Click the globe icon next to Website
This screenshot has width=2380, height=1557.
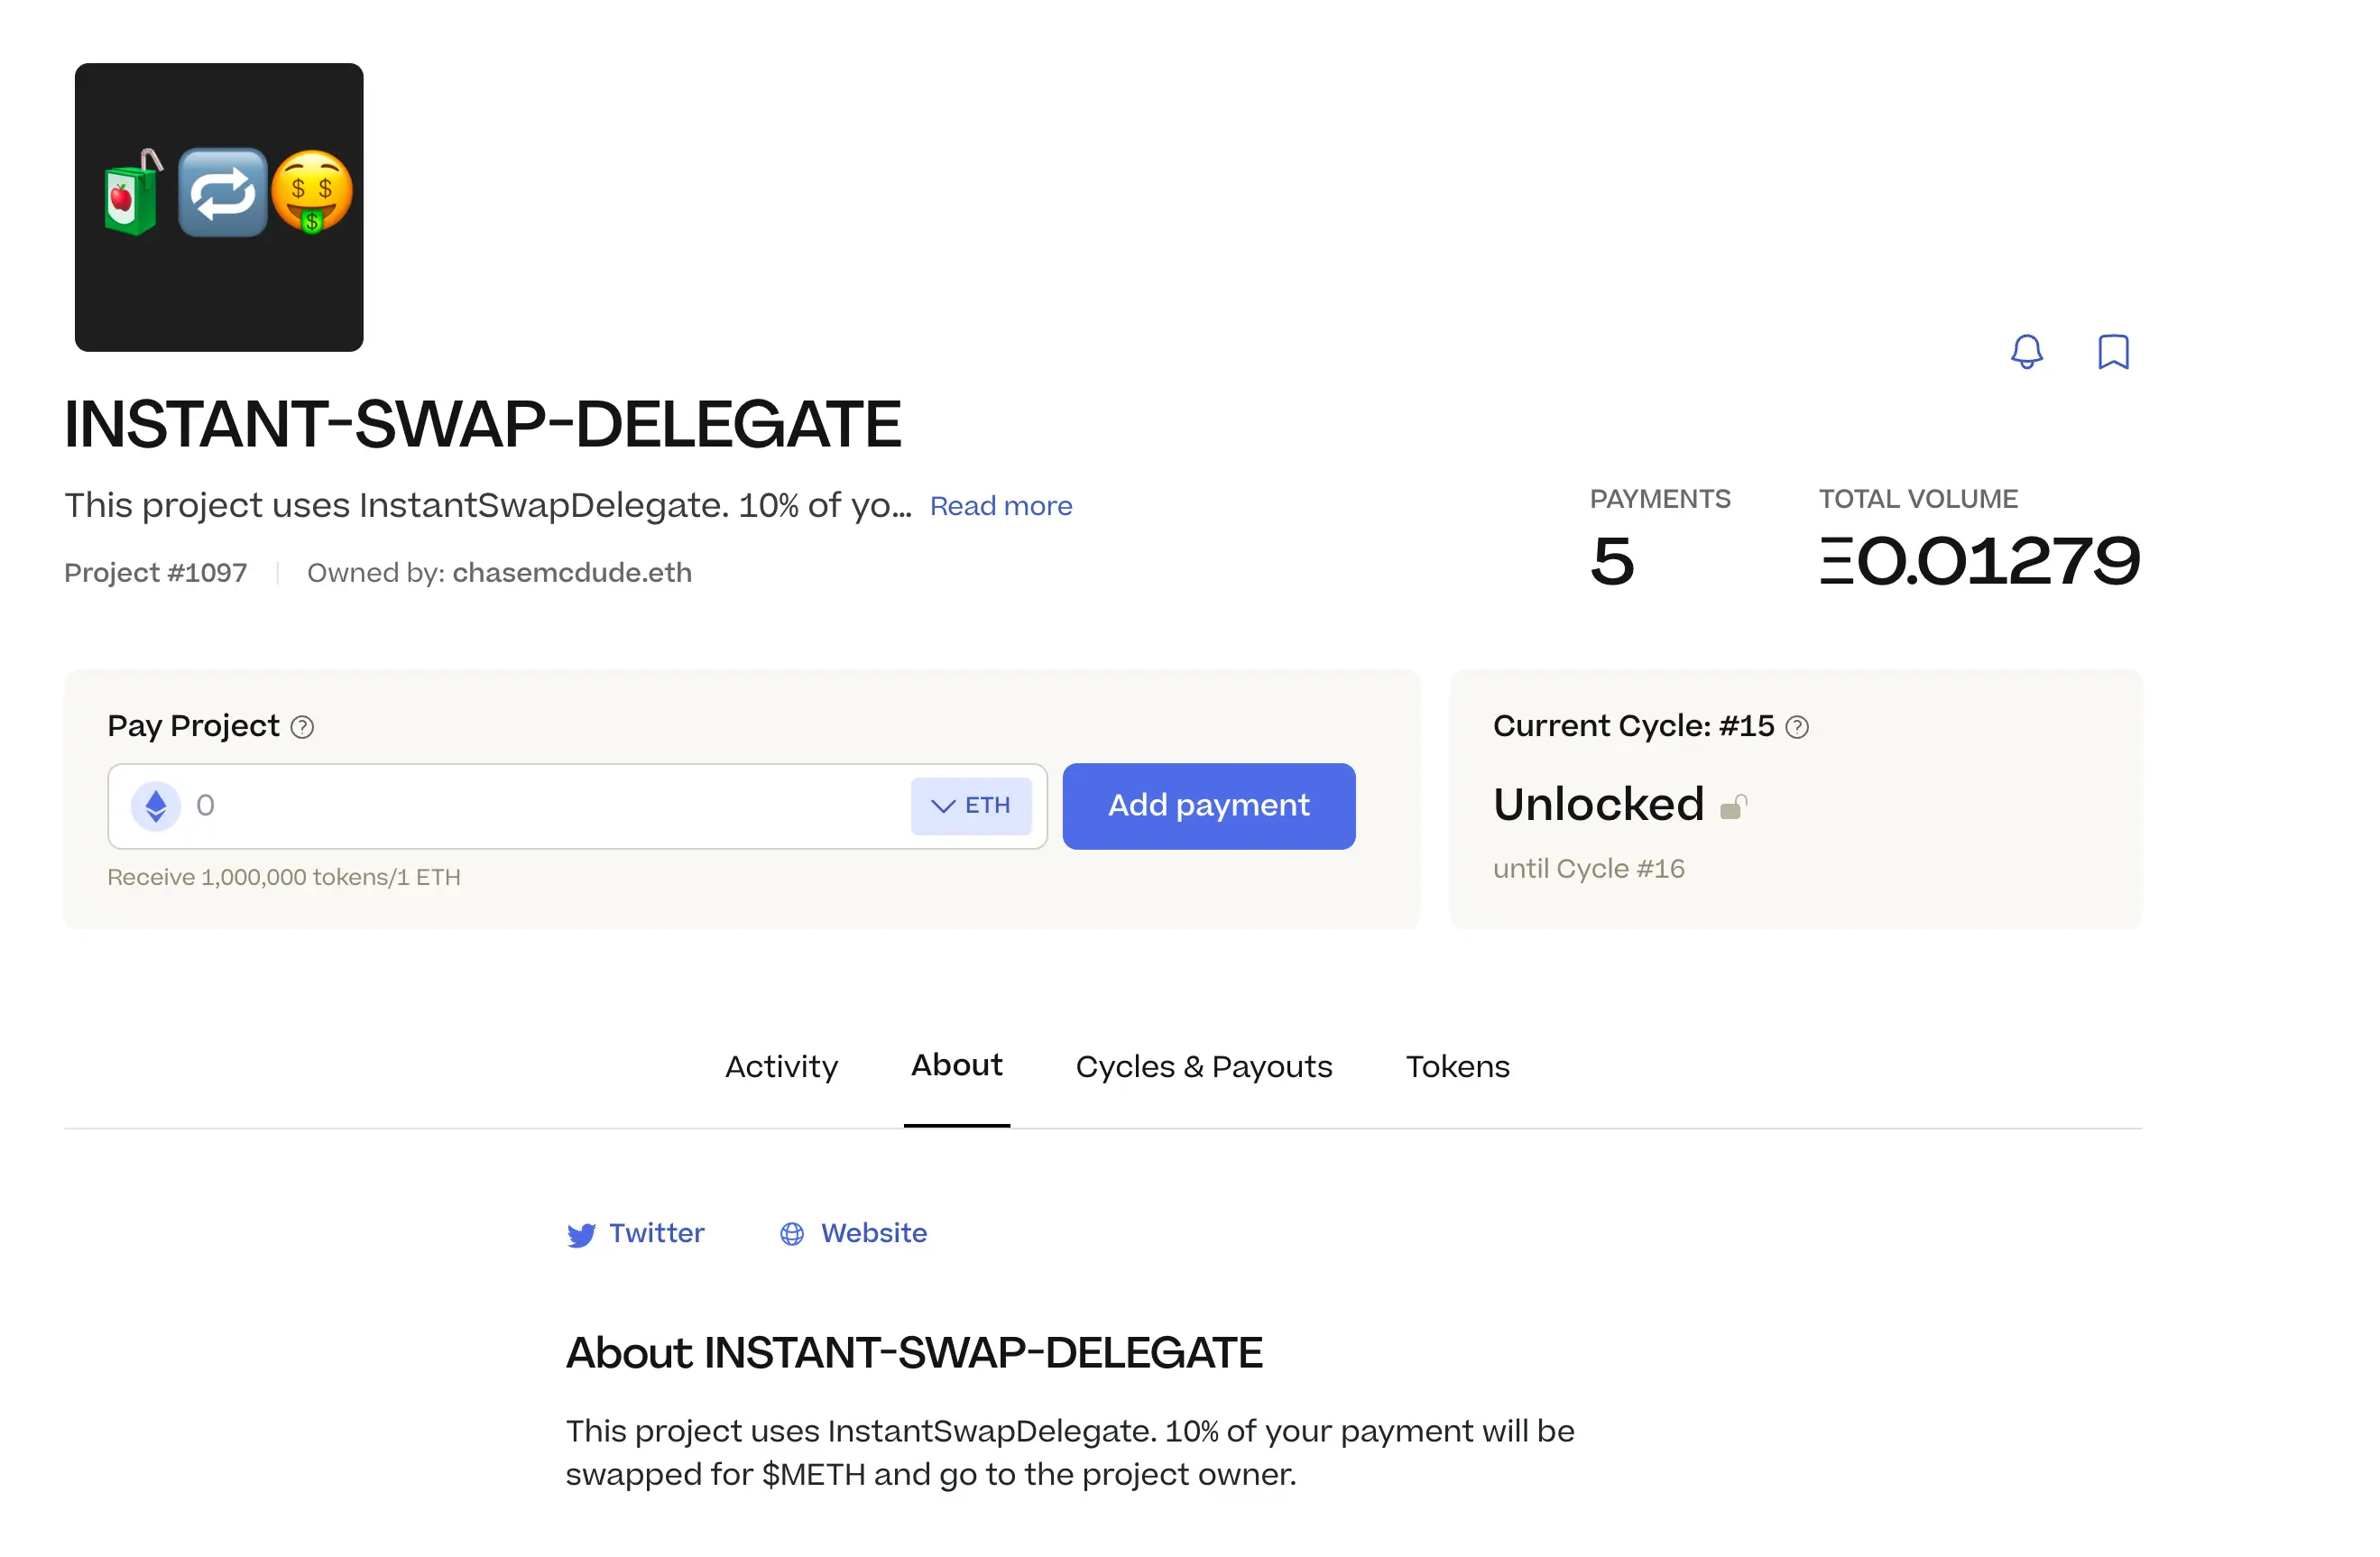tap(792, 1234)
